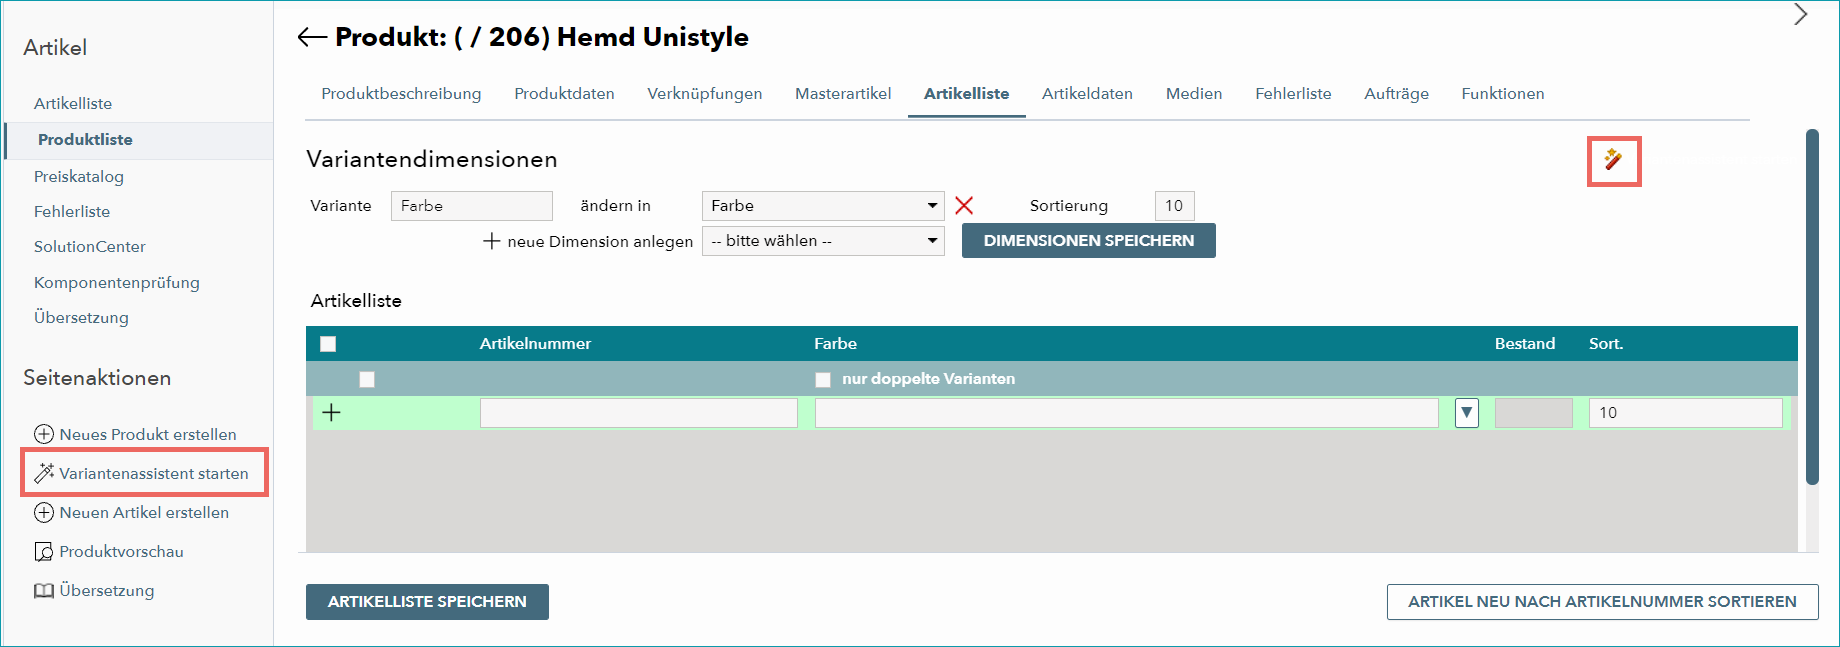Click the Bestand column header
The width and height of the screenshot is (1840, 647).
(x=1525, y=344)
